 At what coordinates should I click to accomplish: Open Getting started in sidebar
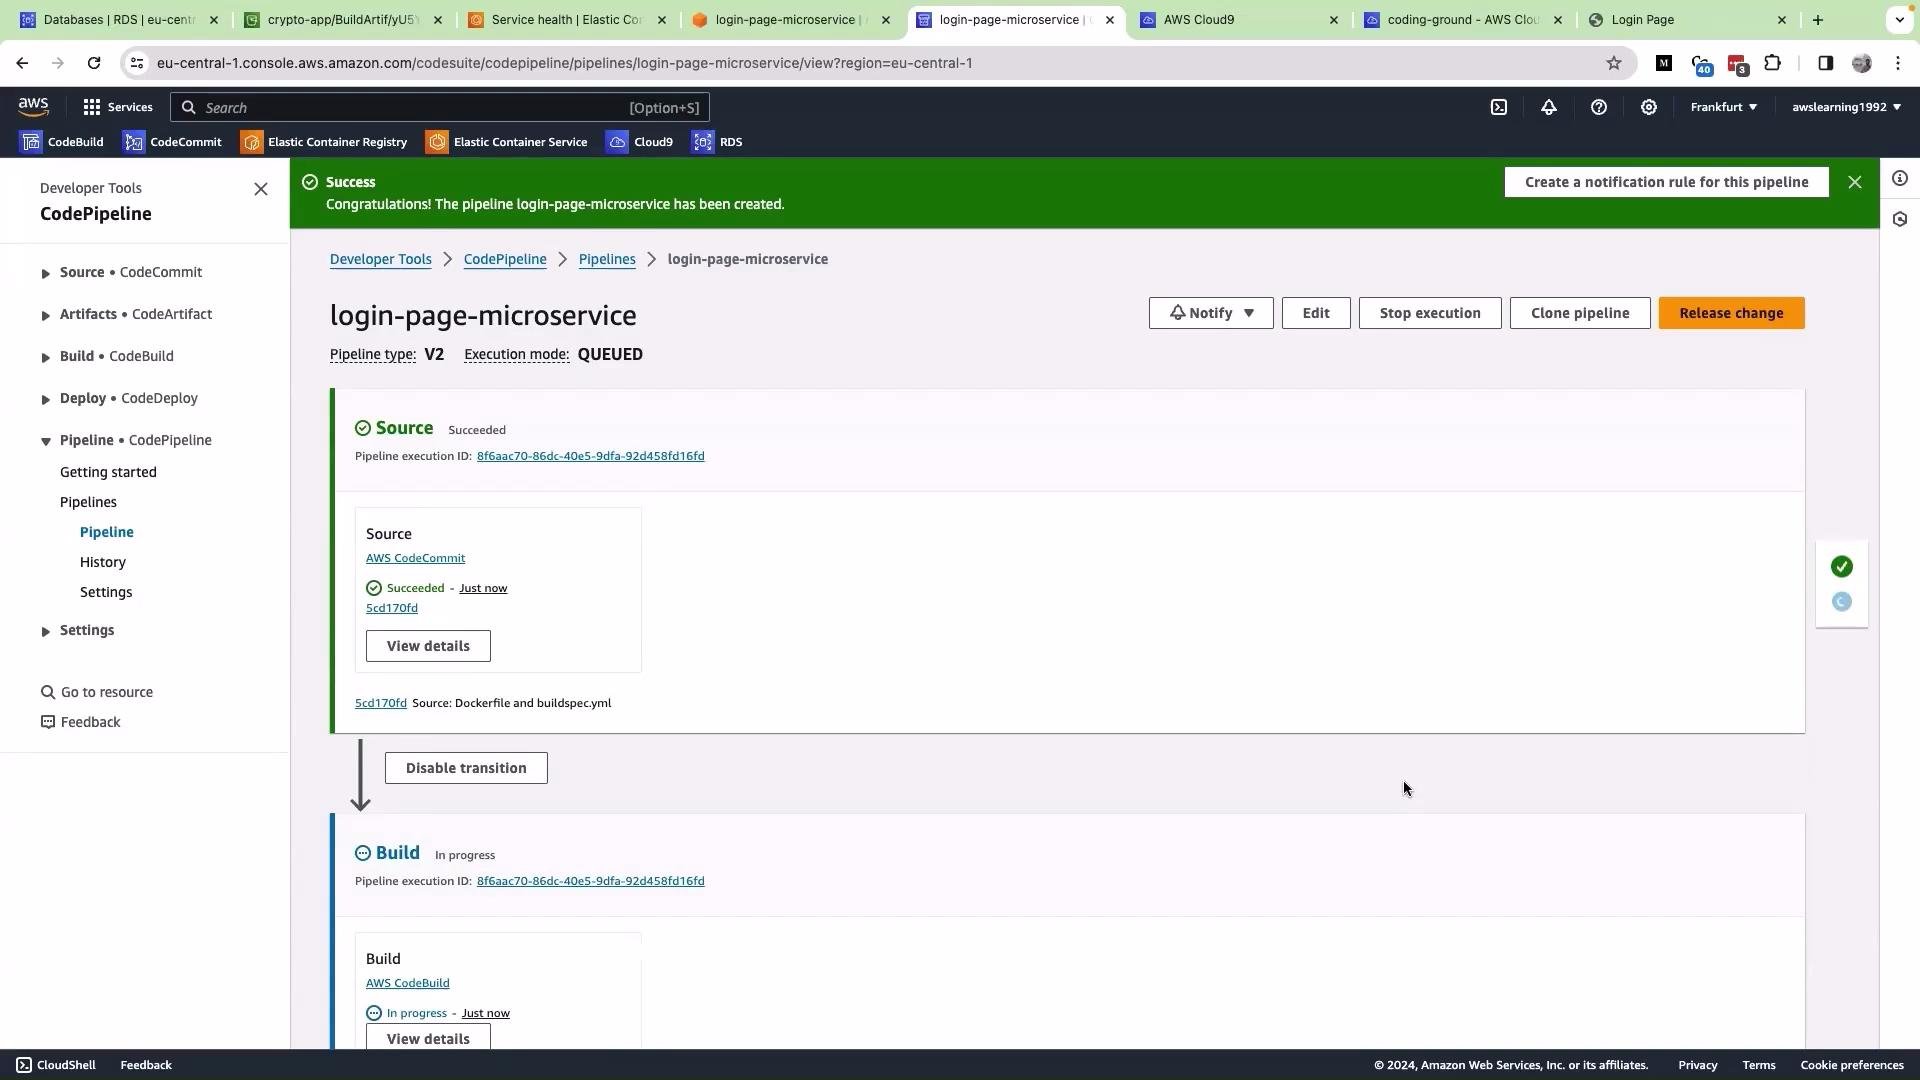click(108, 472)
